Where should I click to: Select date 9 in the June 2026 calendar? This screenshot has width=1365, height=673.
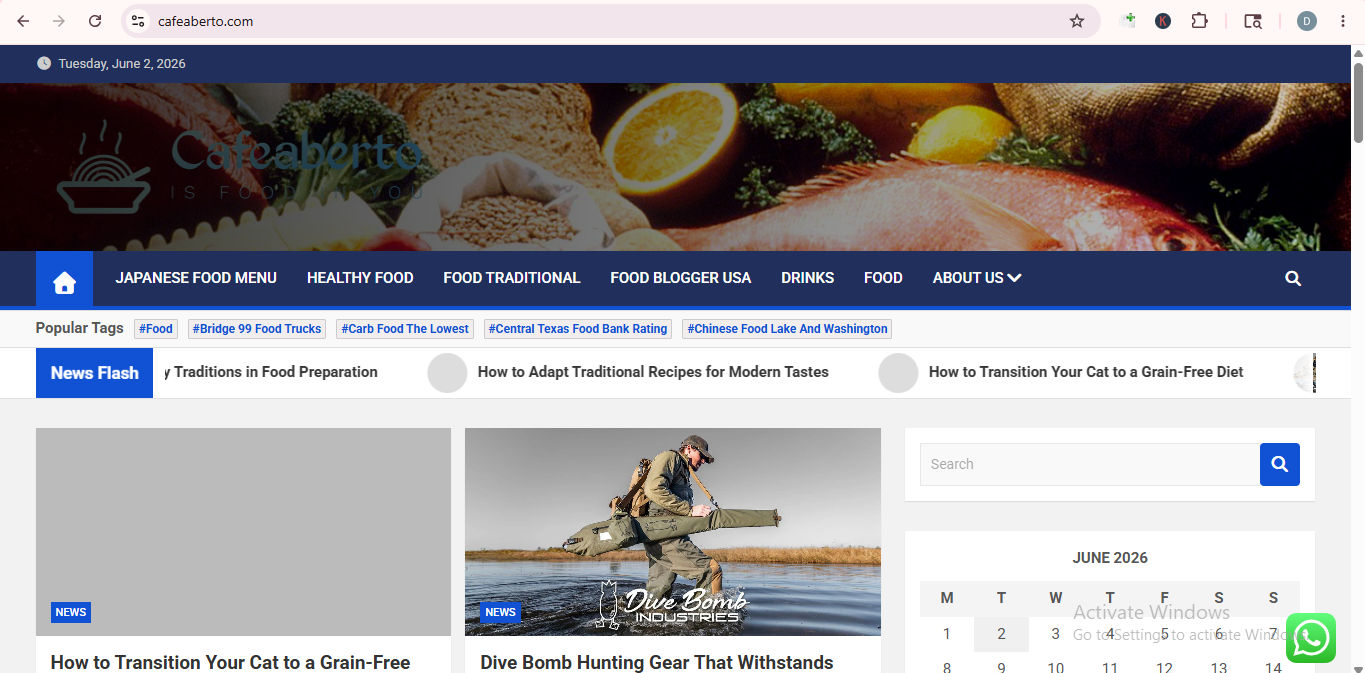1001,668
